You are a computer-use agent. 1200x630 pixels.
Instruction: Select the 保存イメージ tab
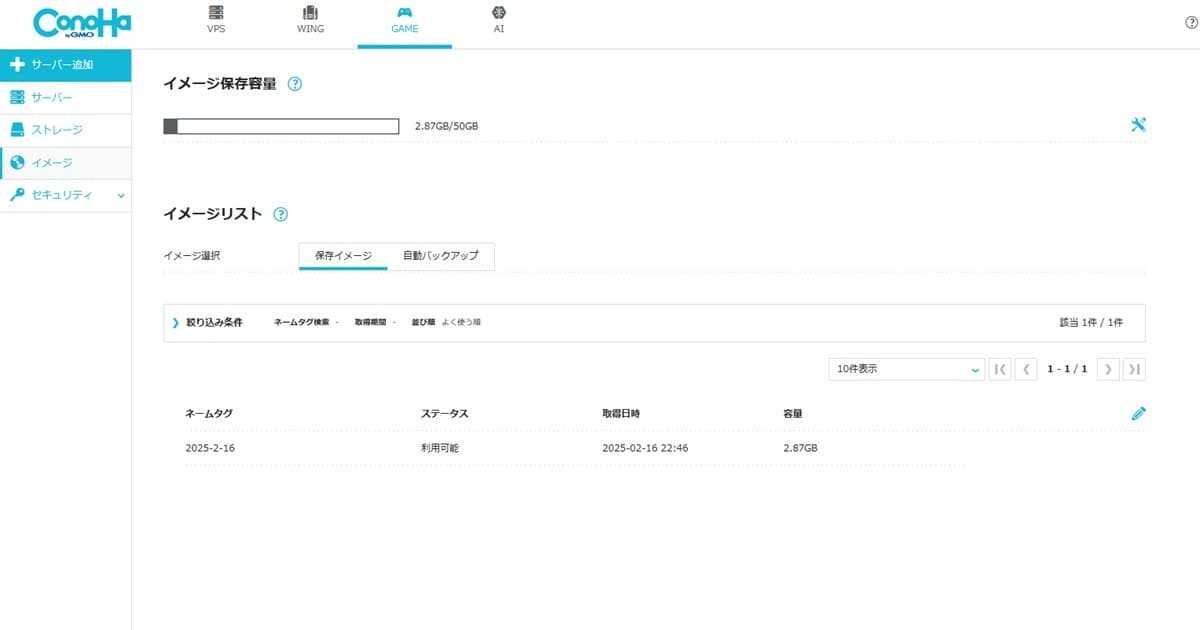click(343, 256)
